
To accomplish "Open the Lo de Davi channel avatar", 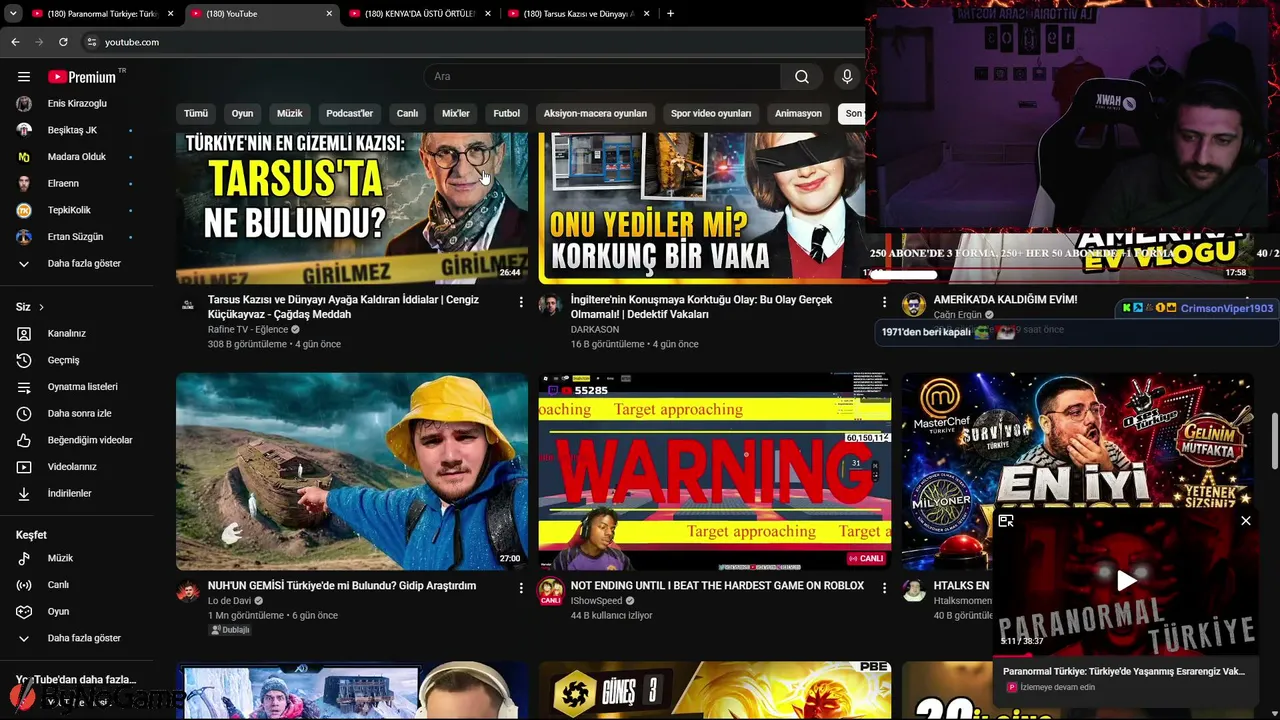I will [x=188, y=590].
